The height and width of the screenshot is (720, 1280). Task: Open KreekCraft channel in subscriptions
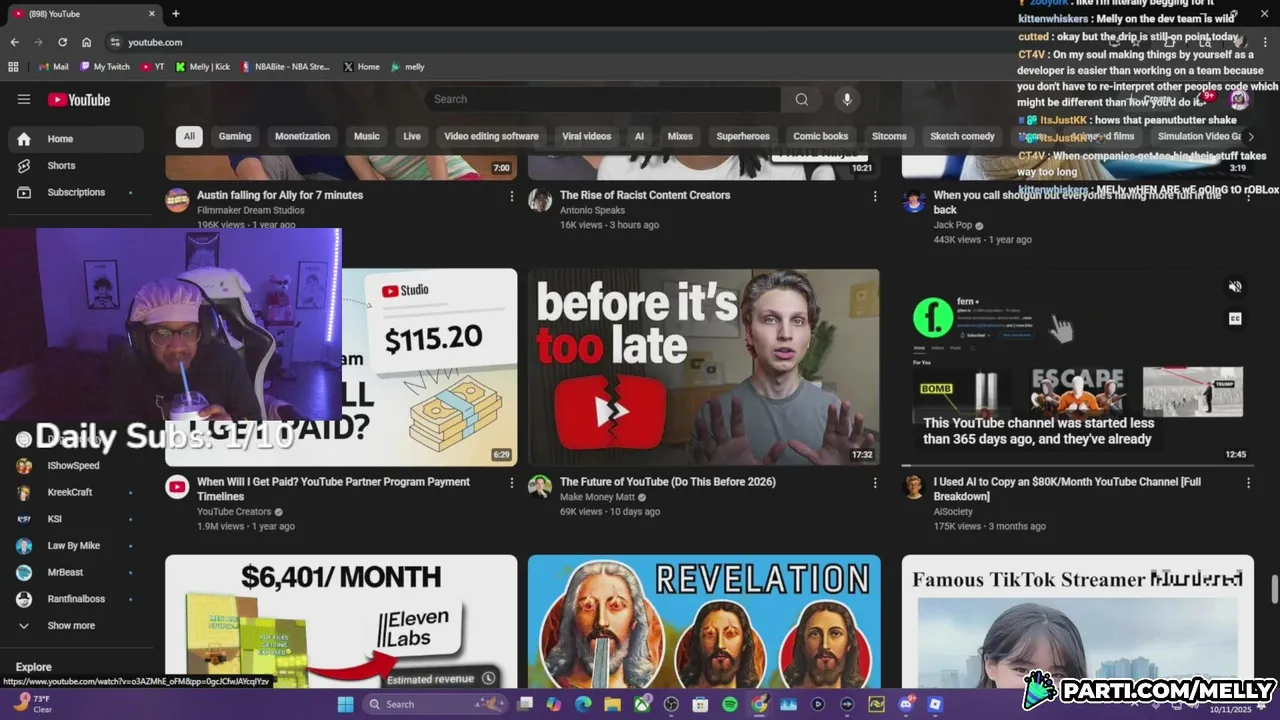click(76, 492)
